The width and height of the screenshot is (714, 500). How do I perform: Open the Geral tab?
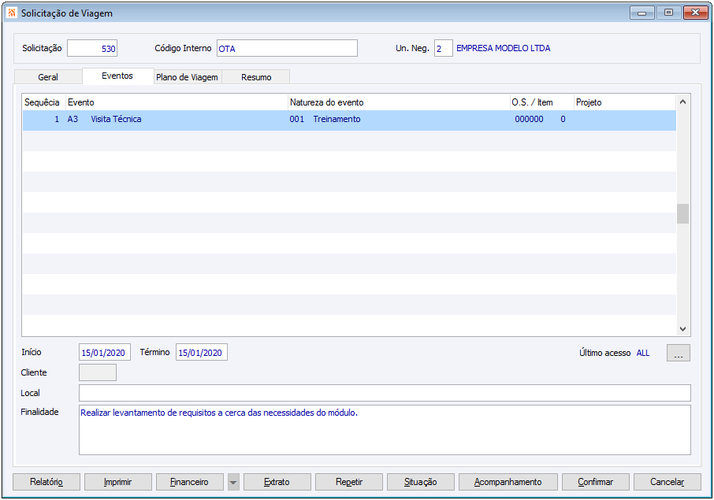tap(48, 77)
